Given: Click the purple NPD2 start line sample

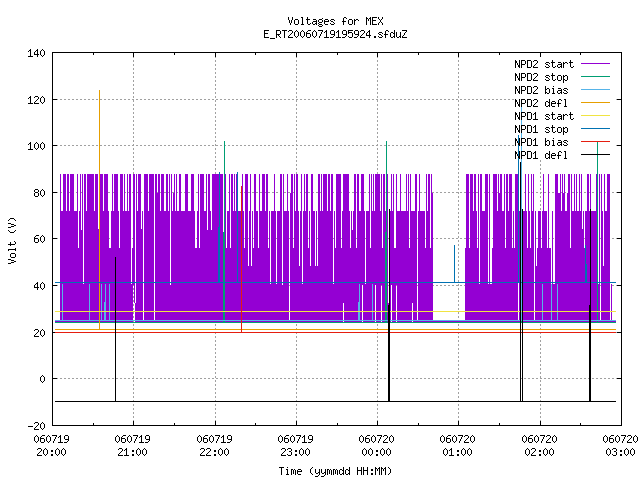Looking at the screenshot, I should tap(595, 64).
